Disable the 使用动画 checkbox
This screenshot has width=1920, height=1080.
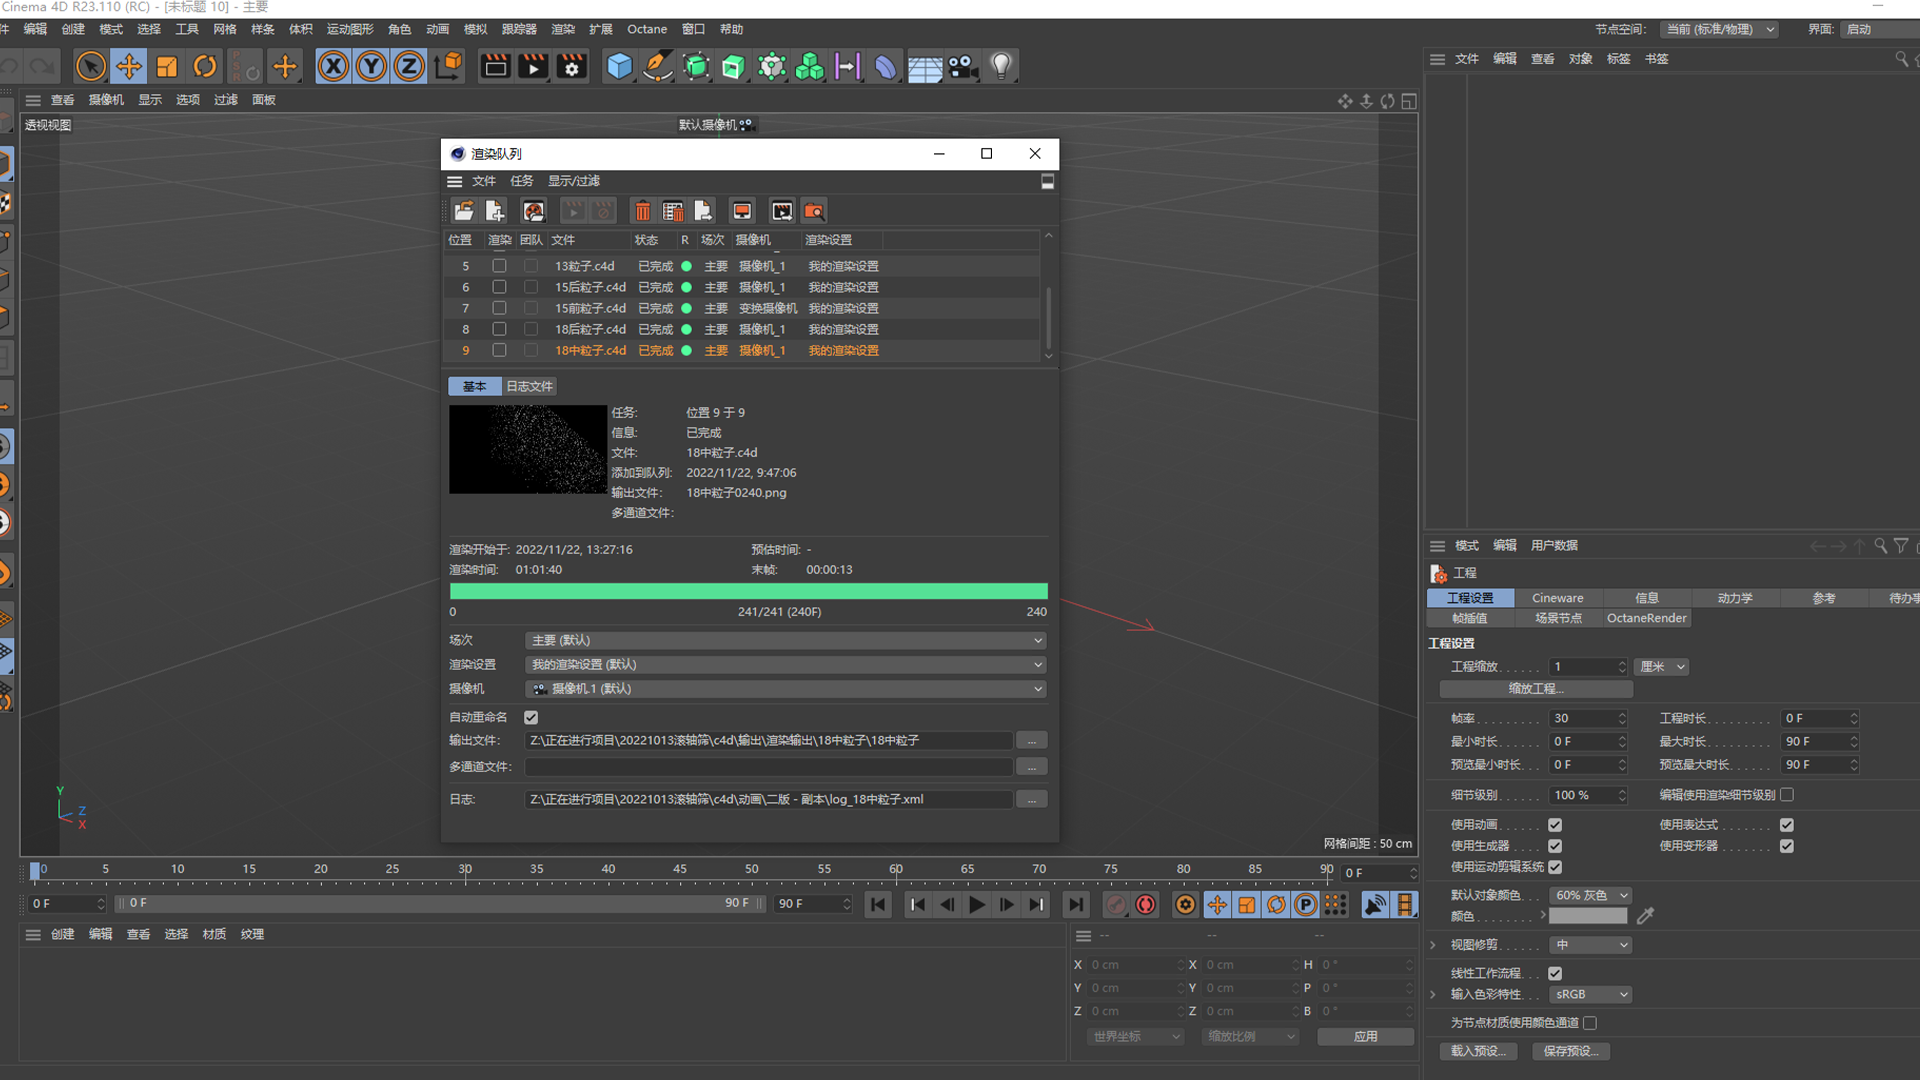click(1555, 825)
